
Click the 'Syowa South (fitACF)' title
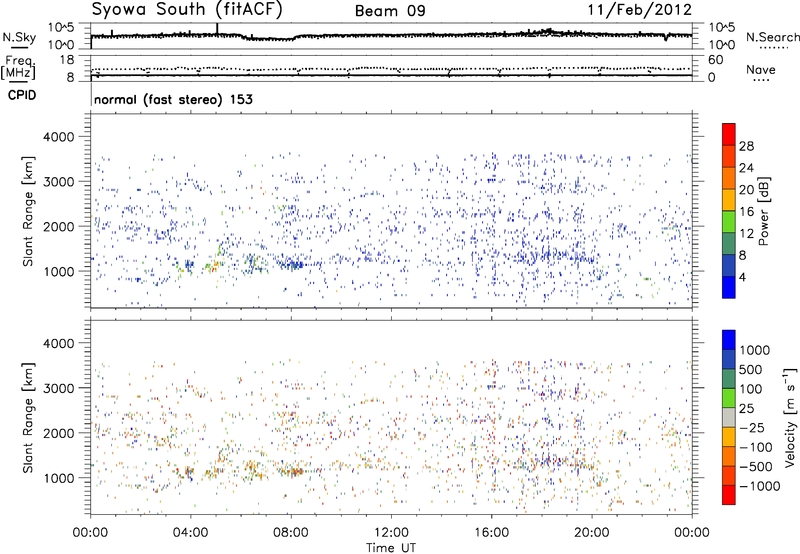(187, 9)
